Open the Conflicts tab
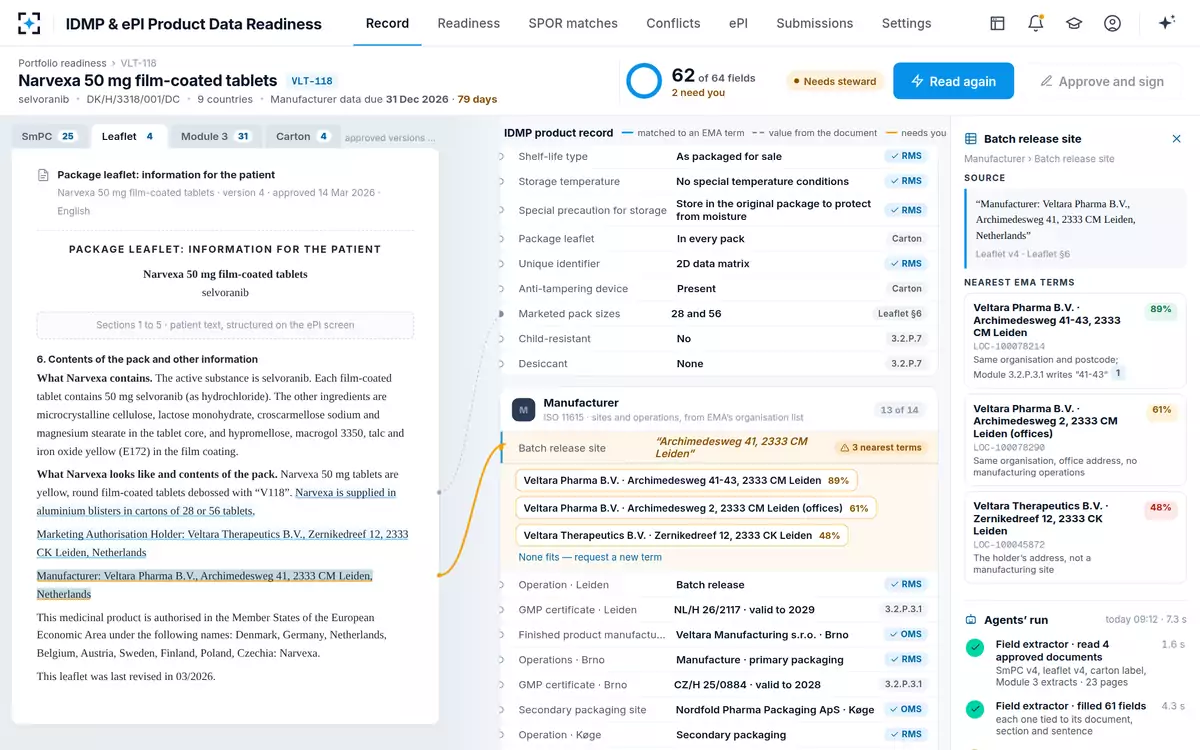This screenshot has width=1200, height=750. [673, 23]
